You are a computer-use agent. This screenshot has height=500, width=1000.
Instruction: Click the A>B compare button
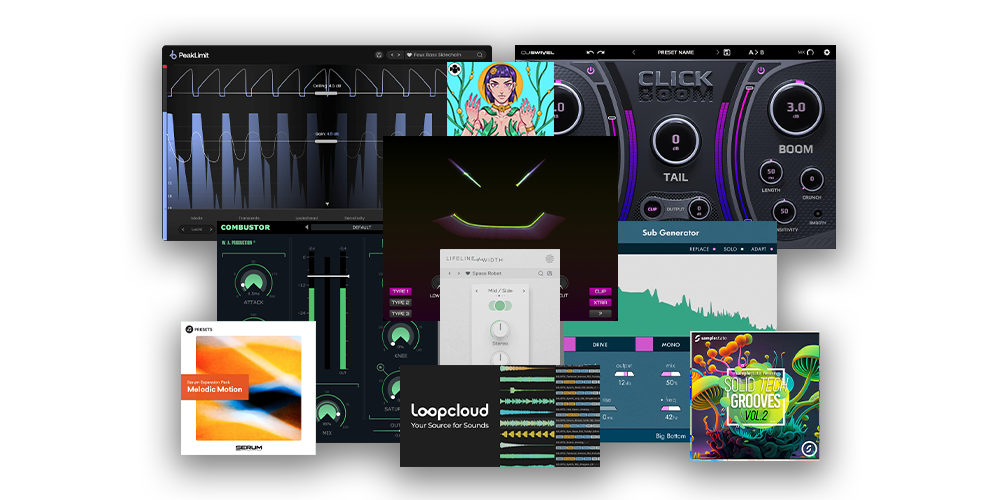click(x=756, y=52)
